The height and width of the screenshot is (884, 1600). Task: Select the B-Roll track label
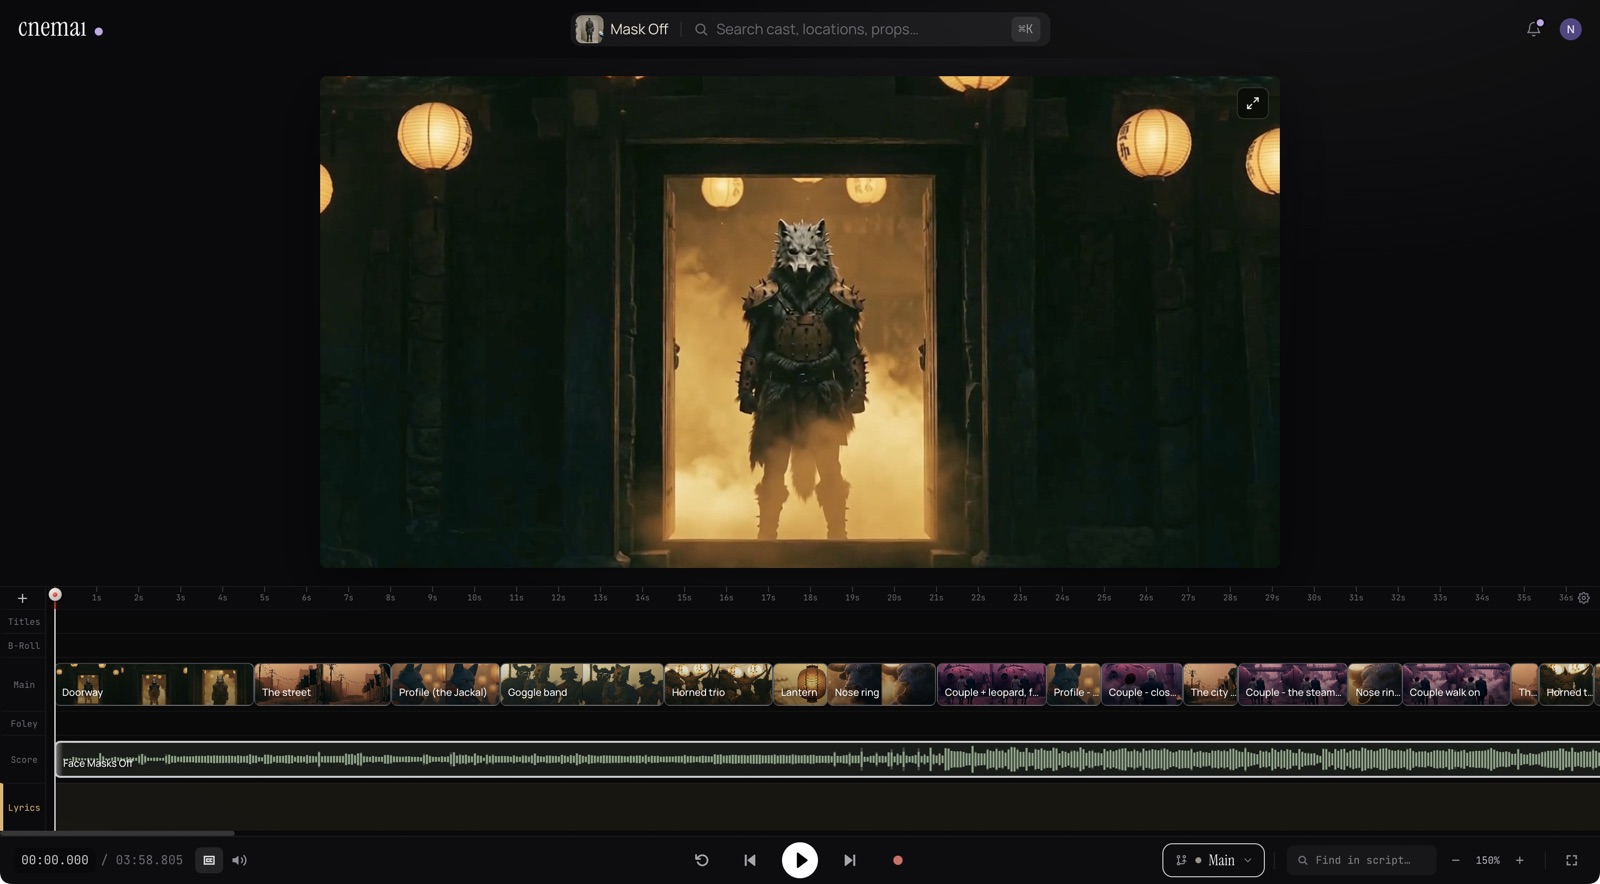24,646
